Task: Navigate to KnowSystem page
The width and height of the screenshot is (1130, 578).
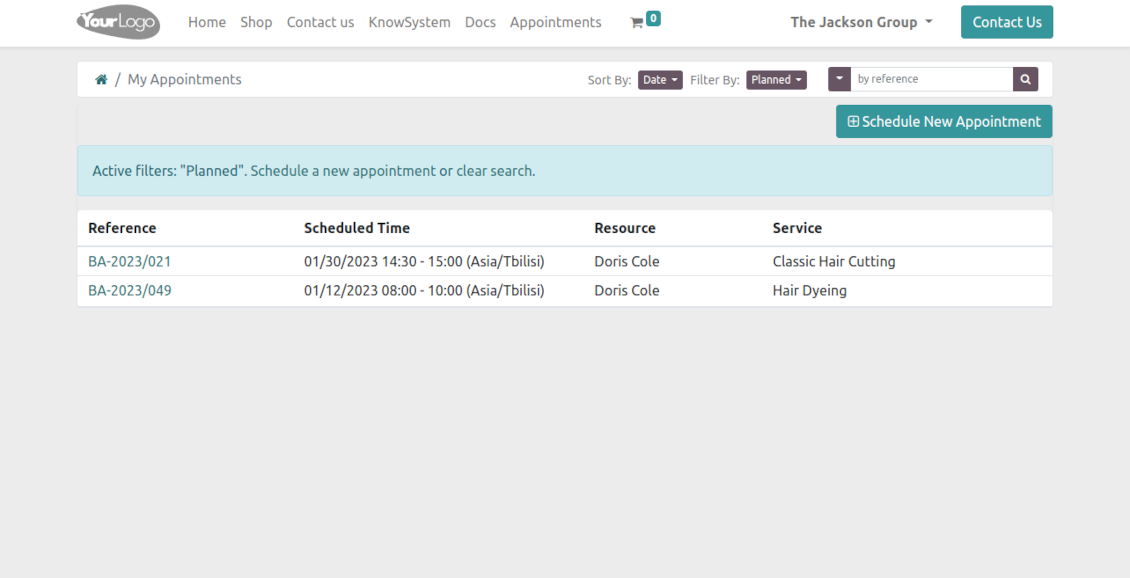Action: click(409, 22)
